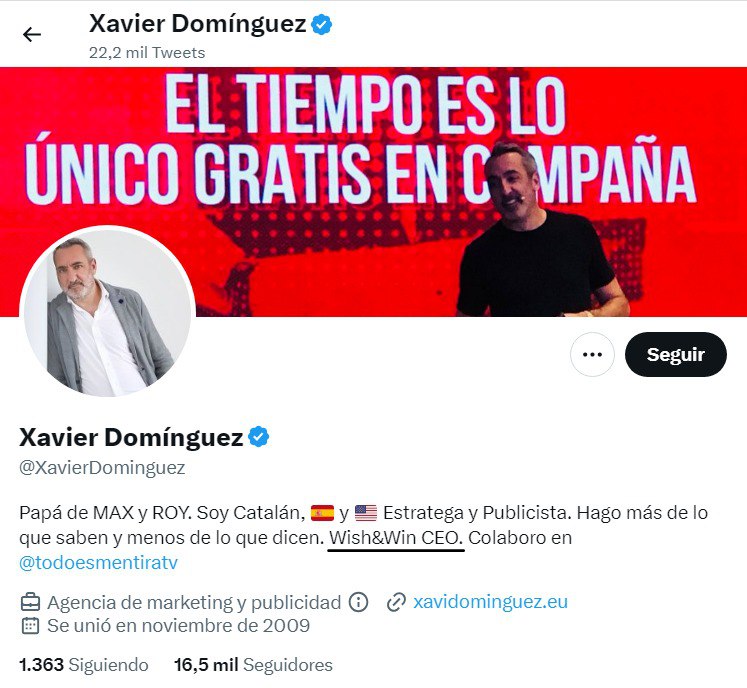Open the @todoesmentiratv mention link
747x688 pixels.
point(99,563)
